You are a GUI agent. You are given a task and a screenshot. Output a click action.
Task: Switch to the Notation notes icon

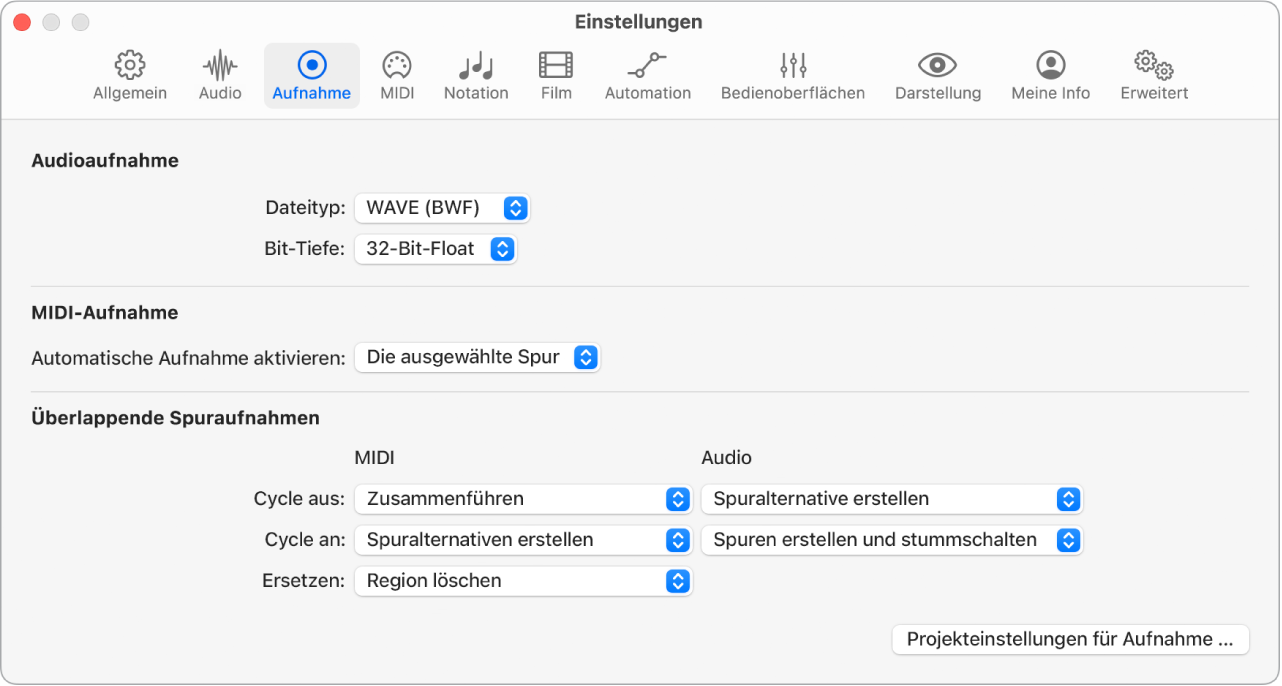pyautogui.click(x=476, y=66)
